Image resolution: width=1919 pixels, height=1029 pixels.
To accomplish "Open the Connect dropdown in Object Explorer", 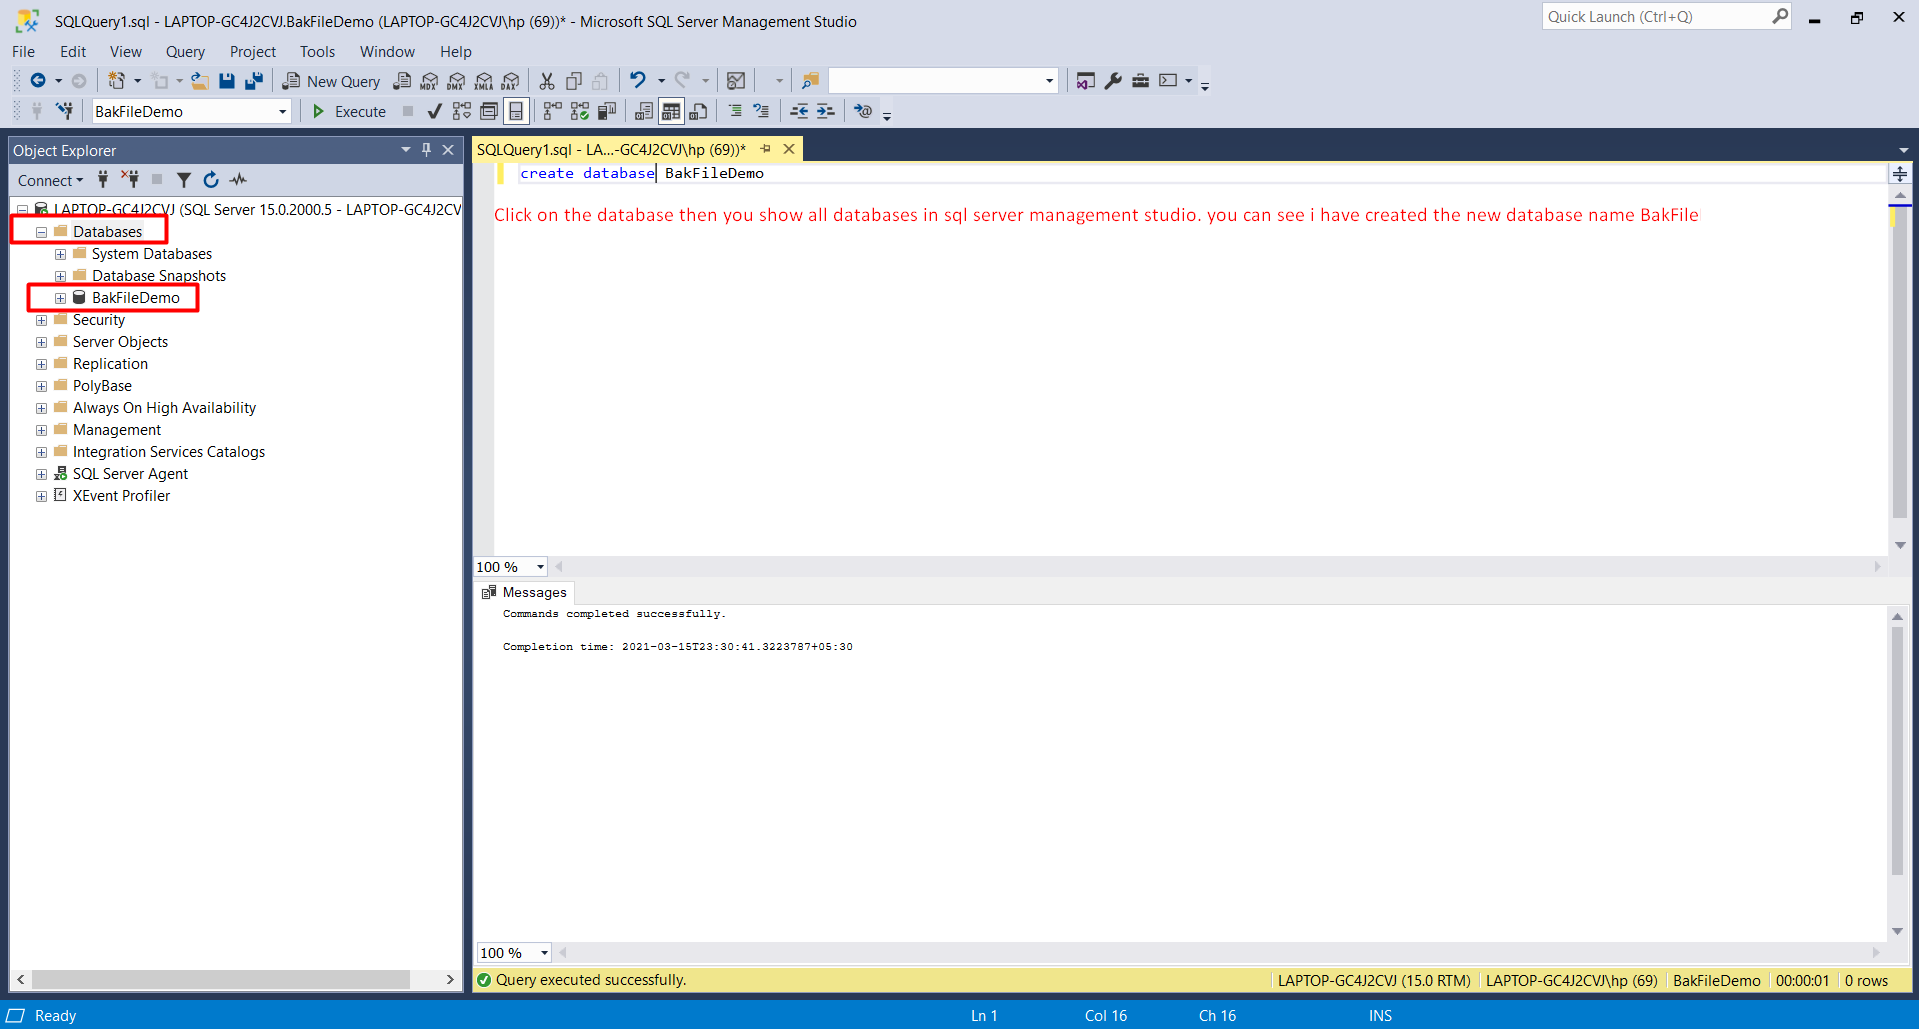I will [50, 180].
